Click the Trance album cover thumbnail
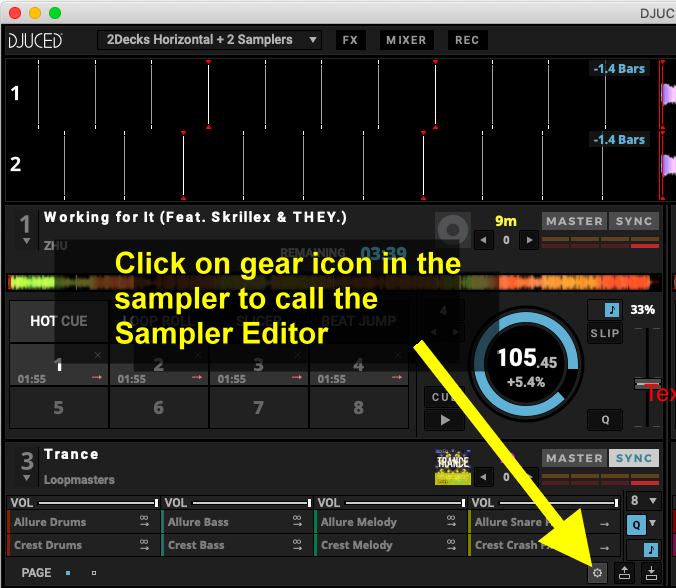Image resolution: width=676 pixels, height=588 pixels. (x=453, y=467)
